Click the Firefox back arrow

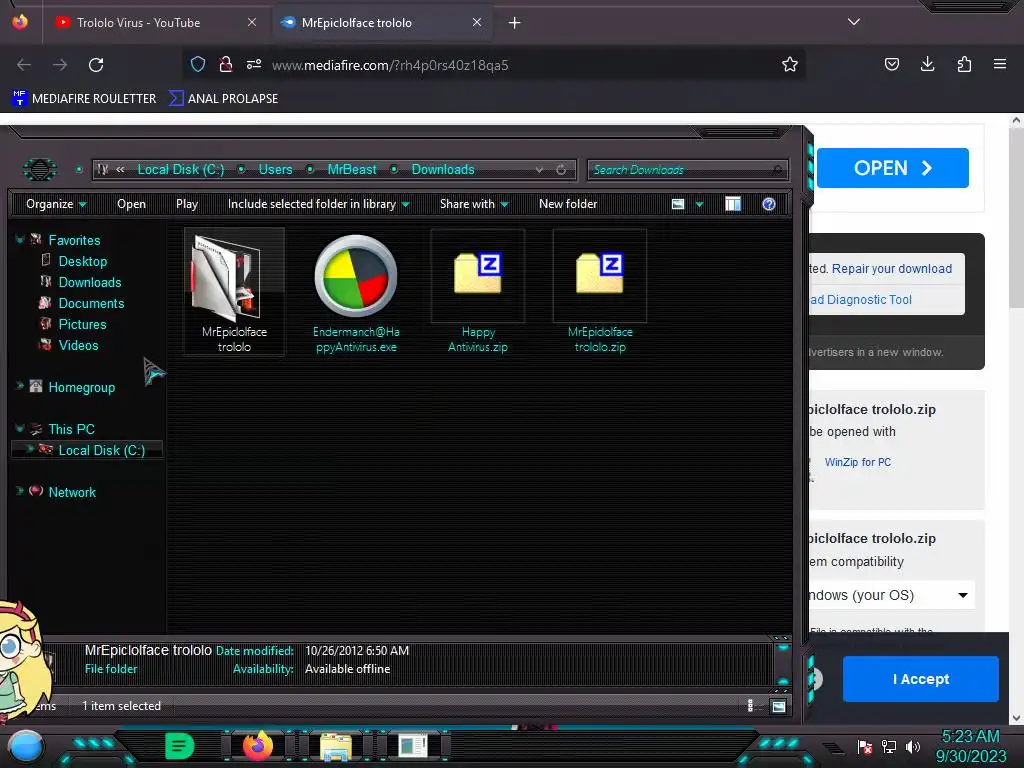click(x=24, y=65)
